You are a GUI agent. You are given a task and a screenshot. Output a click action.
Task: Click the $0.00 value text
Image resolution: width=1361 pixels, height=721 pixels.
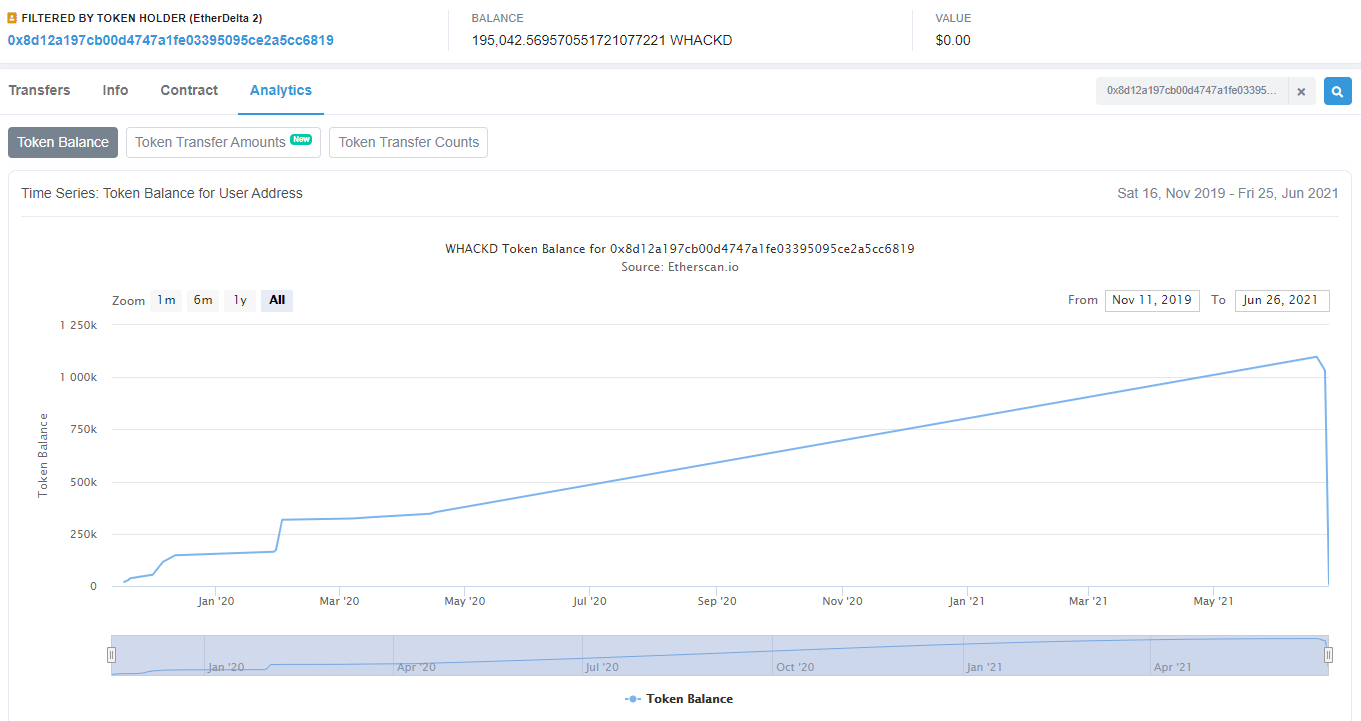click(x=953, y=41)
